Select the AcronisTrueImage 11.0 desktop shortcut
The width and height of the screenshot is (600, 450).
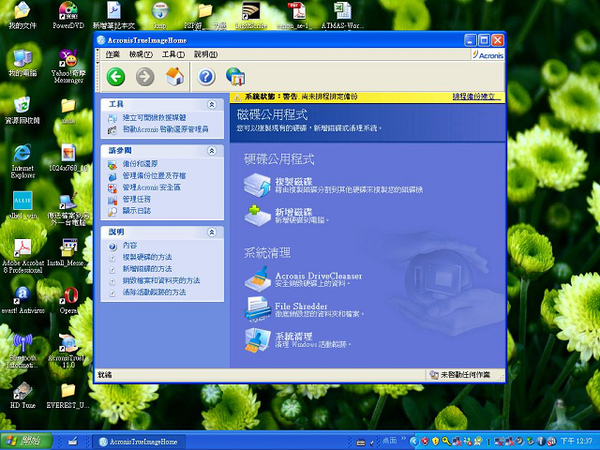(x=68, y=351)
